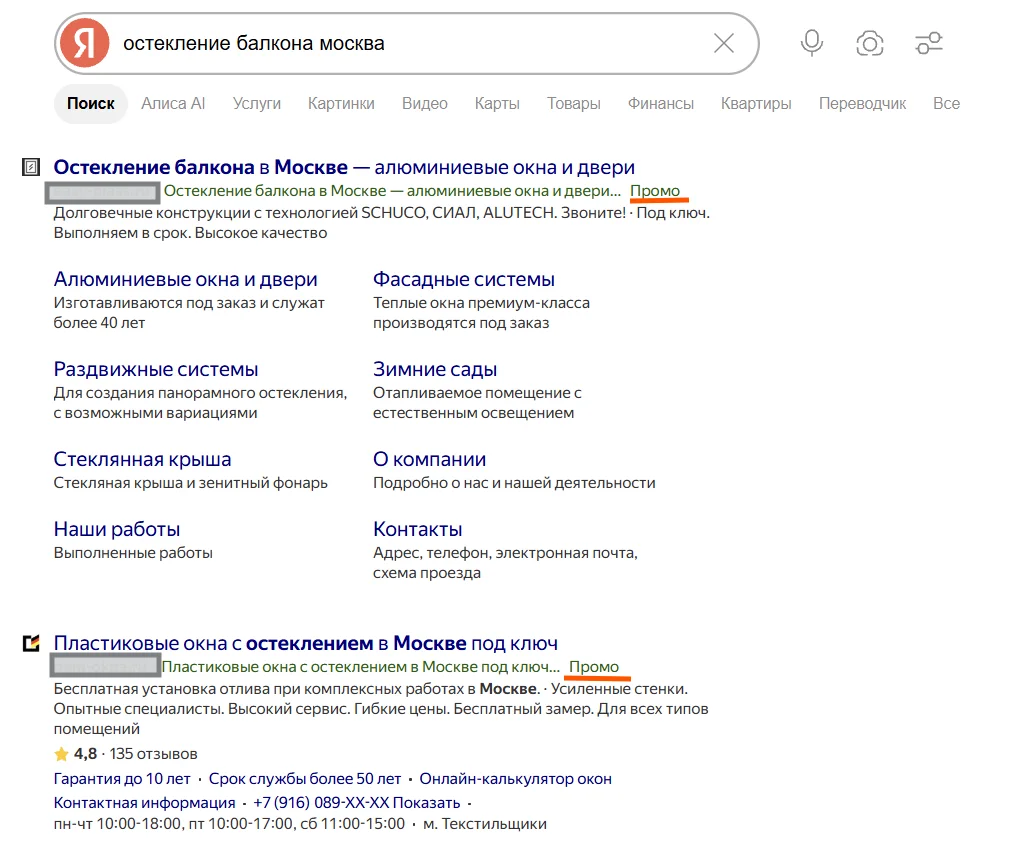Image resolution: width=1013 pixels, height=853 pixels.
Task: Open the Переводчик tab
Action: [862, 103]
